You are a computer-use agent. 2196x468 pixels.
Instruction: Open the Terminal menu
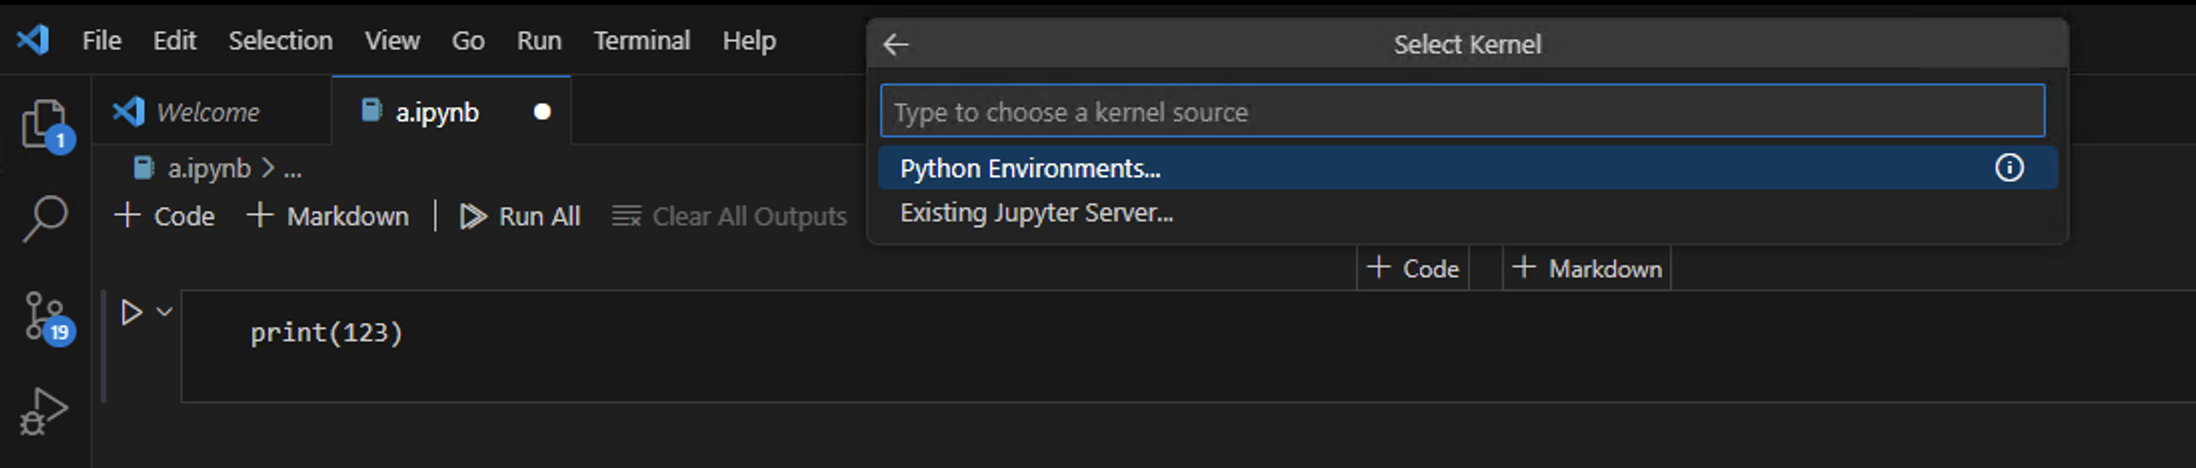(641, 40)
